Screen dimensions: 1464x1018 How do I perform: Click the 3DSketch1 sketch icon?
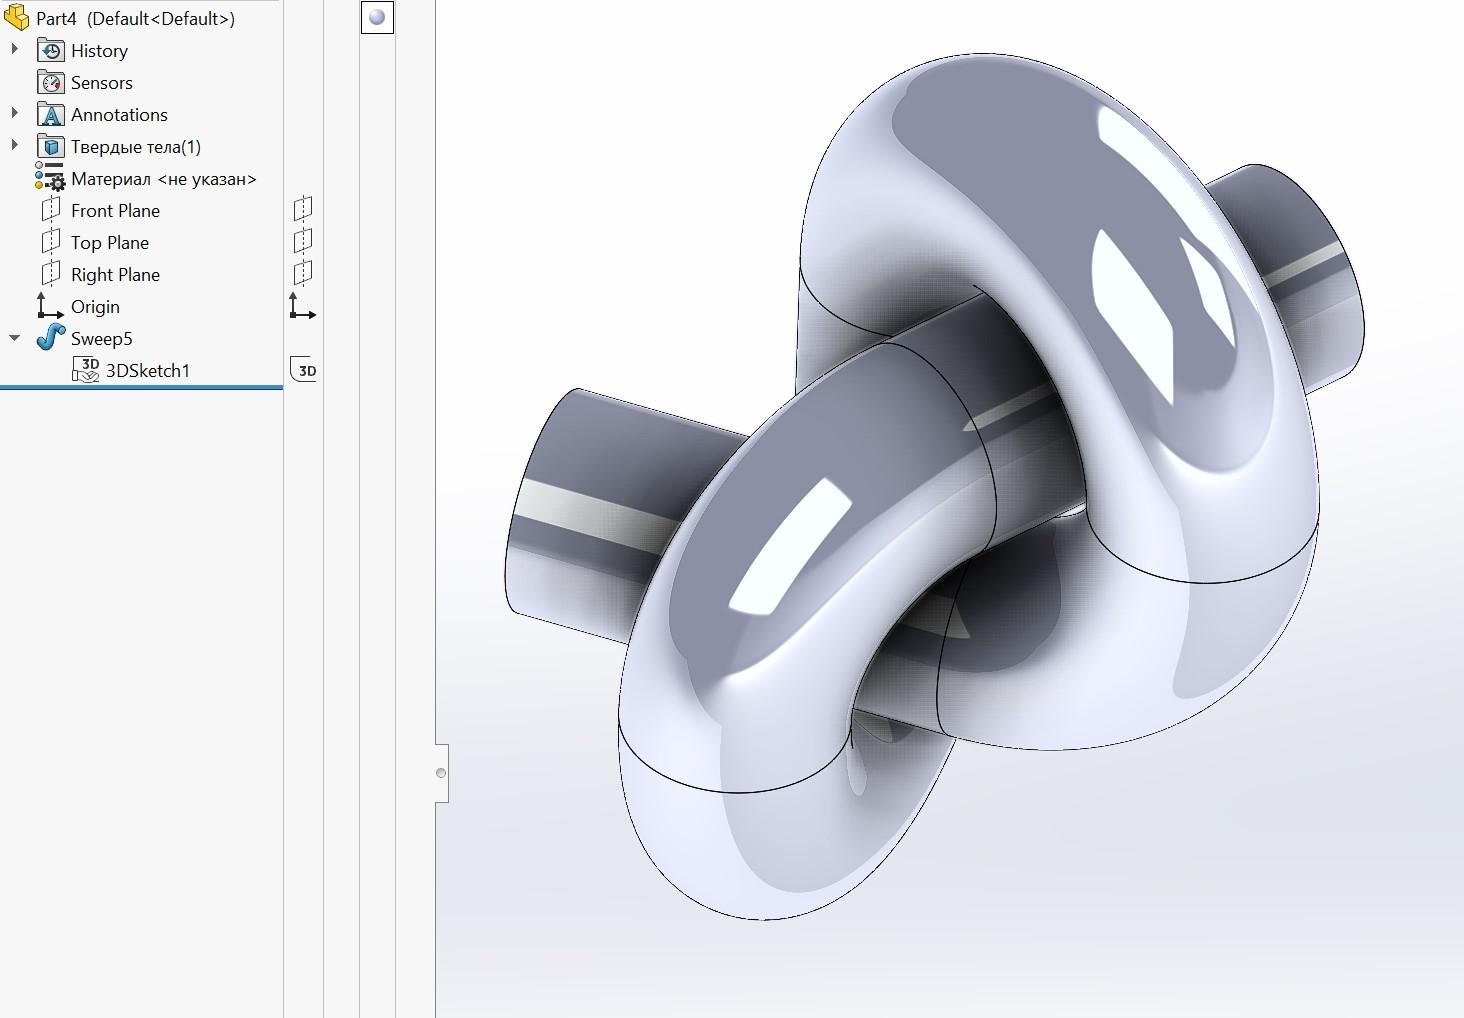pos(86,370)
